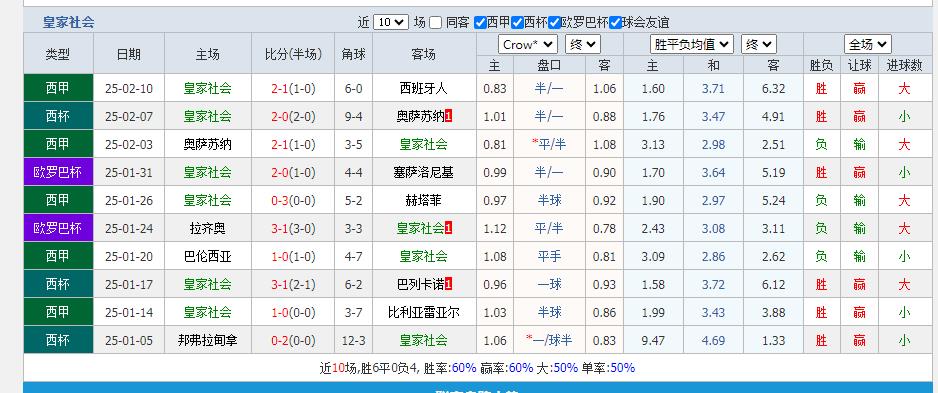The width and height of the screenshot is (938, 393).
Task: Click the 比分(半场) column header
Action: point(293,54)
